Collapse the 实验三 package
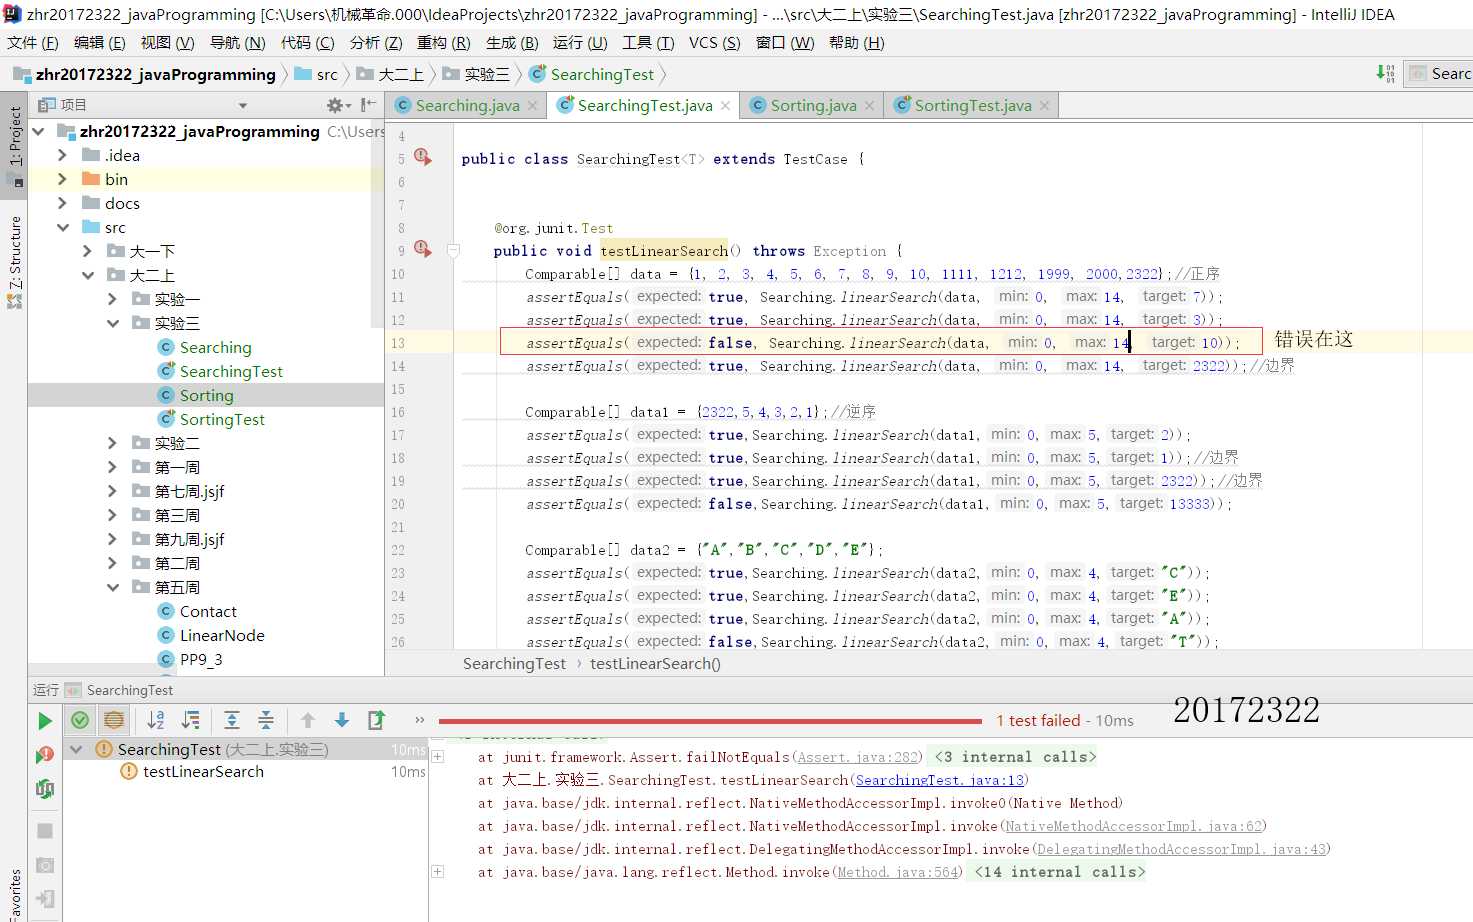This screenshot has height=922, width=1473. pyautogui.click(x=112, y=323)
